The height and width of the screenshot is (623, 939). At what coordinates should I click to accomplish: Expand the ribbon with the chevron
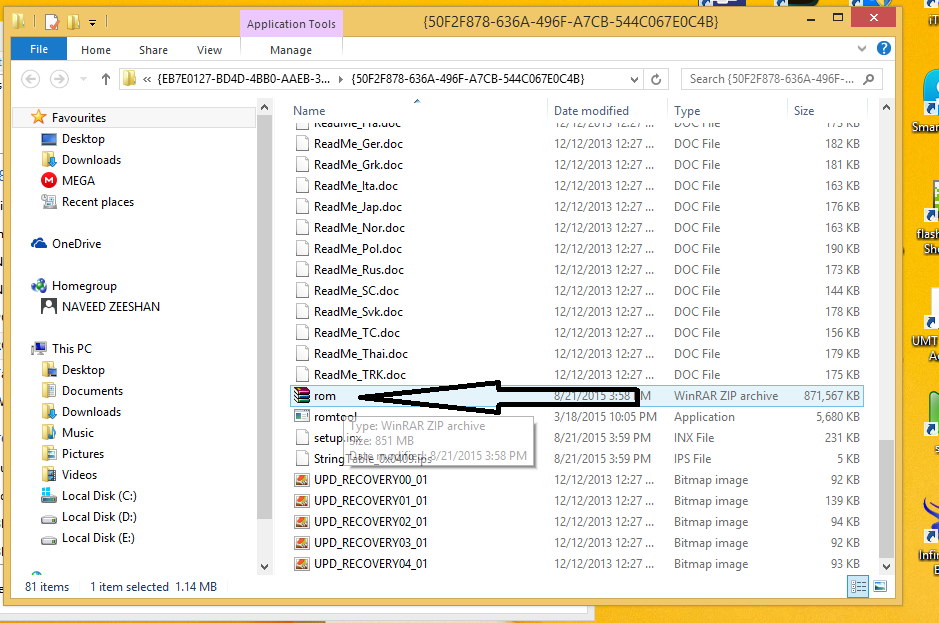pos(862,49)
